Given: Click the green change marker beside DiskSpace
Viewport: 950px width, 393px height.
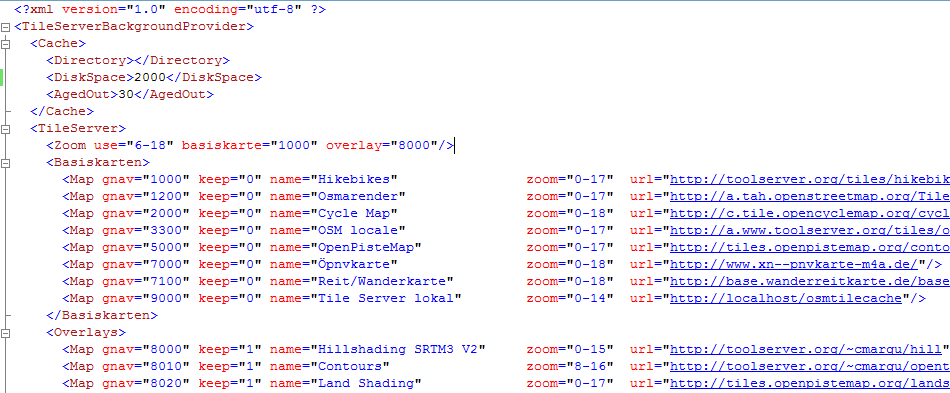Looking at the screenshot, I should (x=2, y=78).
